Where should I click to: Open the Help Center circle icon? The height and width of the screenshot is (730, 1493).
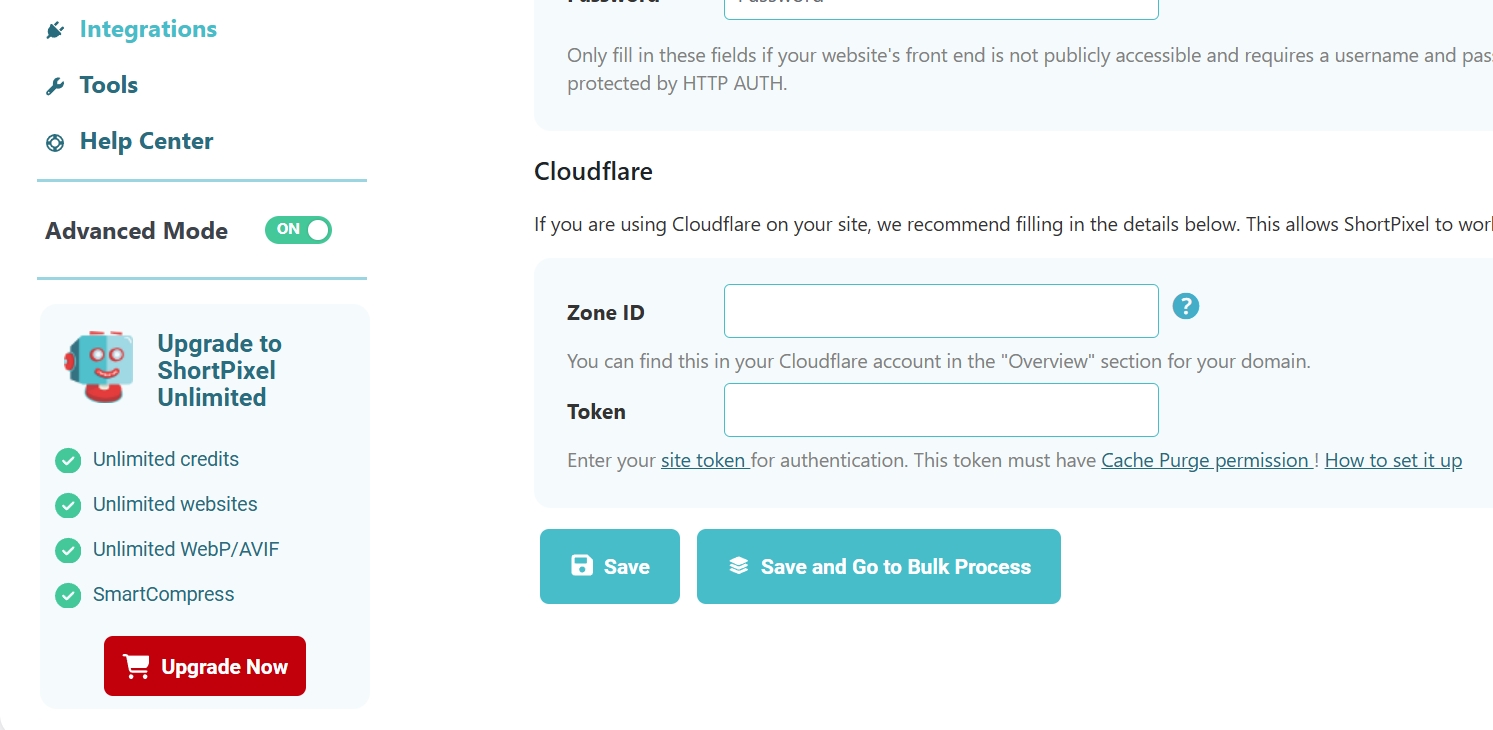55,142
